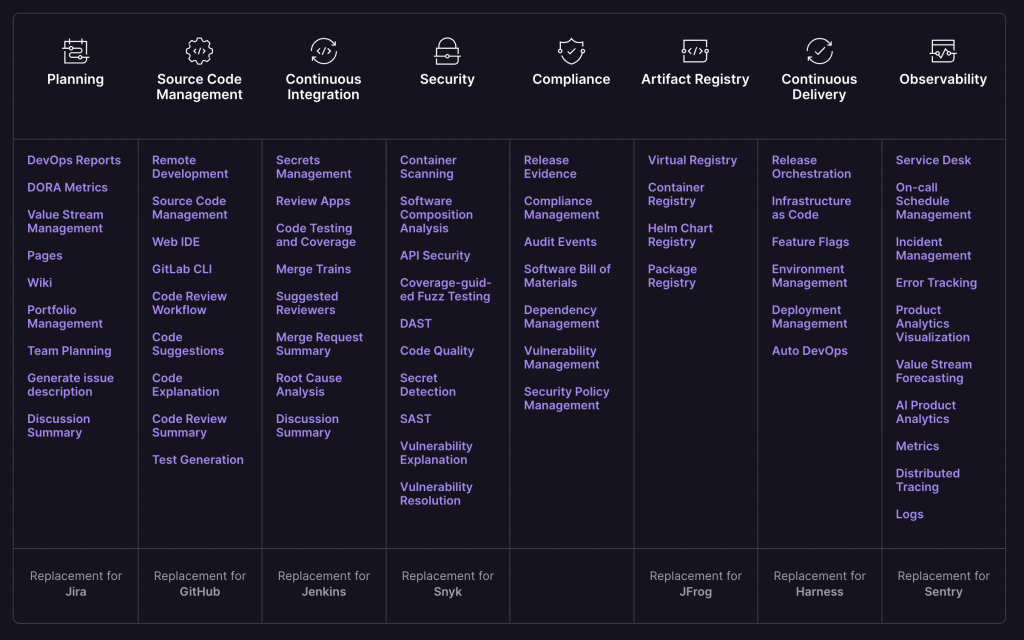The width and height of the screenshot is (1024, 640).
Task: Click Test Generation
Action: click(x=198, y=460)
